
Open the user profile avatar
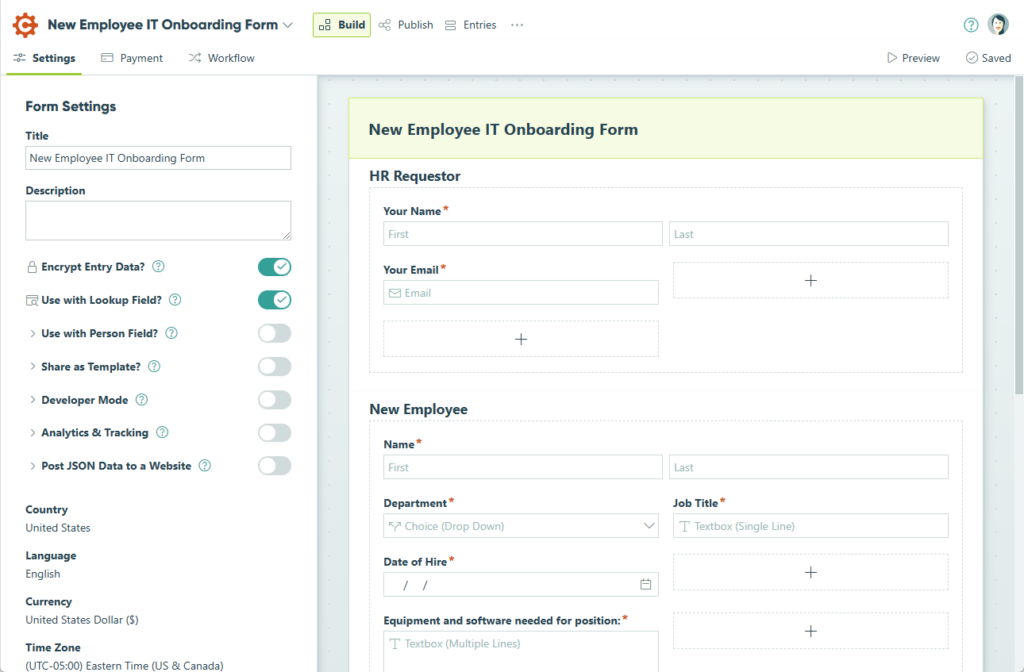click(x=998, y=24)
